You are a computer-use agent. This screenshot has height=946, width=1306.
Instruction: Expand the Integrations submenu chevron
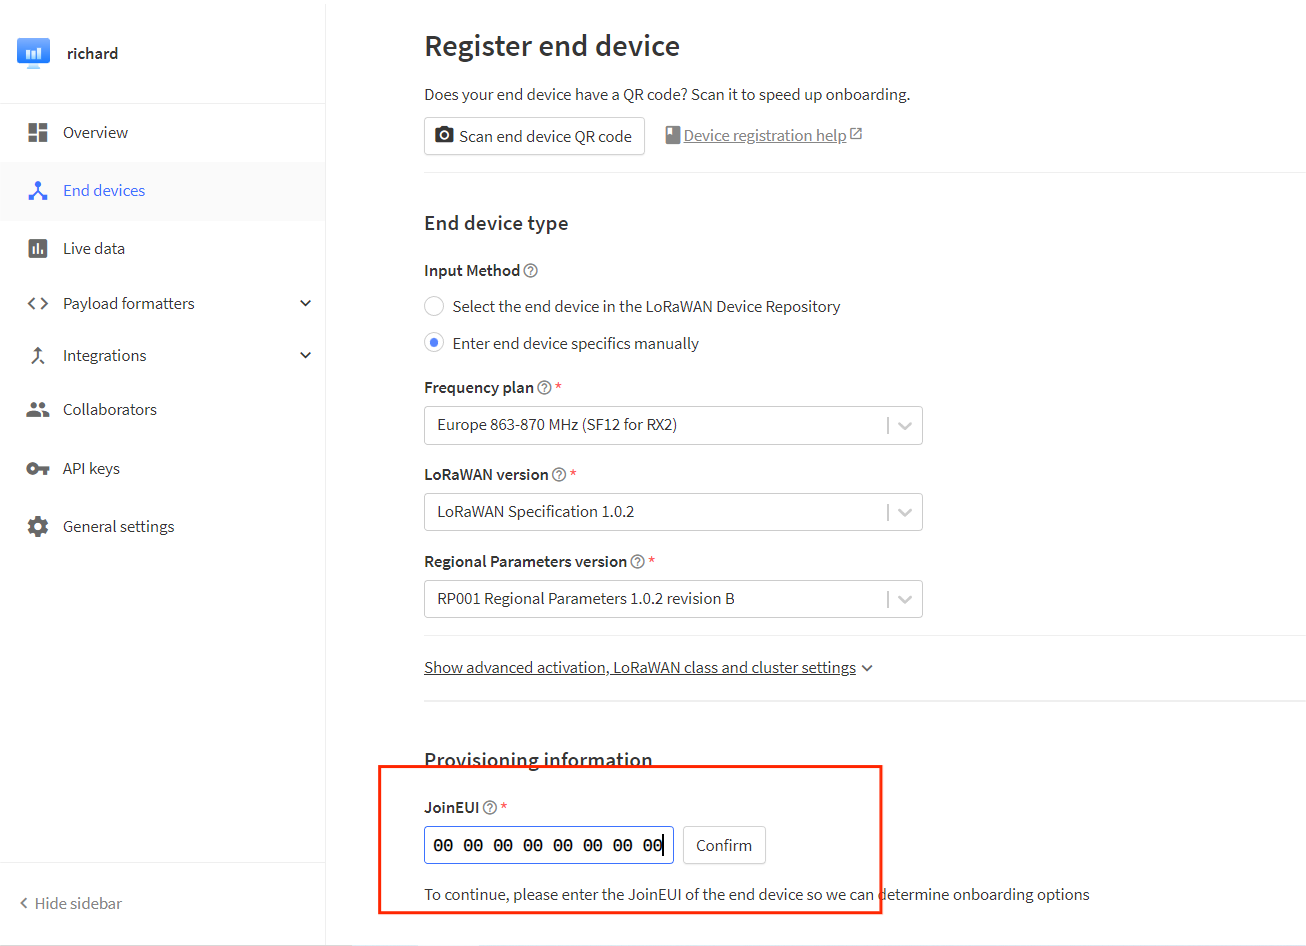click(305, 356)
